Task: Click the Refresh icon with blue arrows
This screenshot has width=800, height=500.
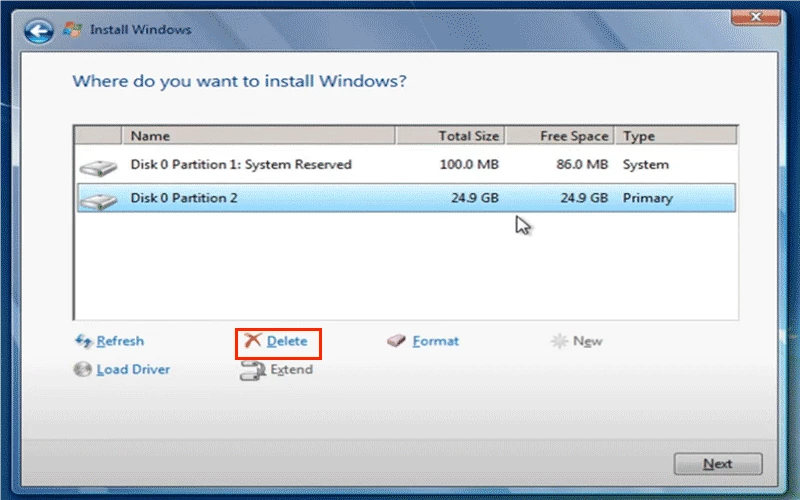Action: point(83,341)
